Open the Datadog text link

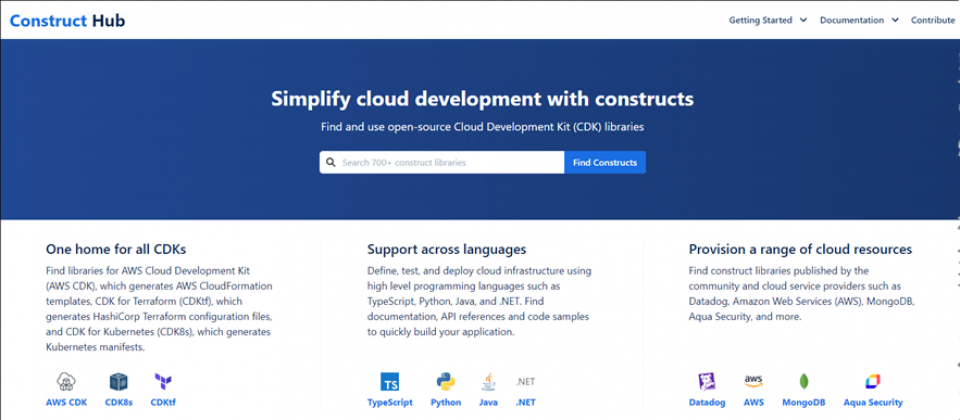click(x=707, y=403)
